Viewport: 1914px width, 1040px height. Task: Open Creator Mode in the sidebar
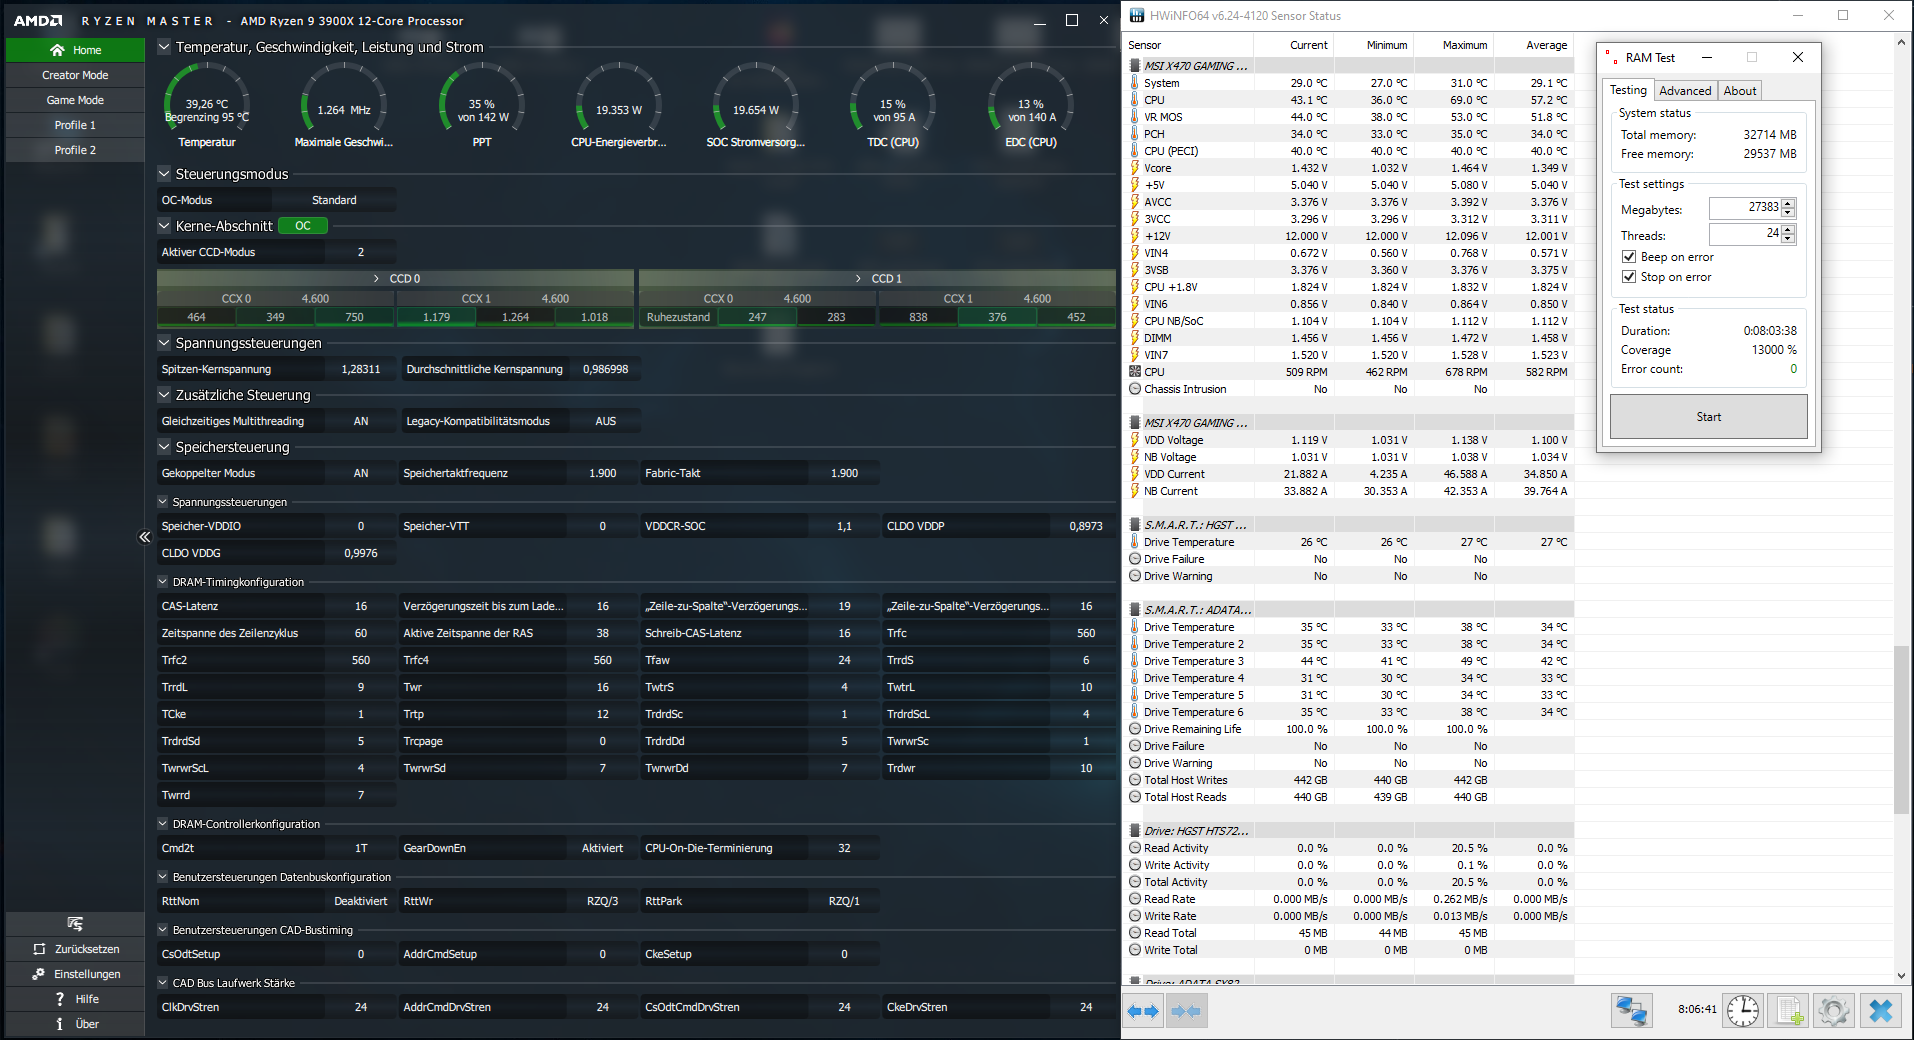click(75, 75)
